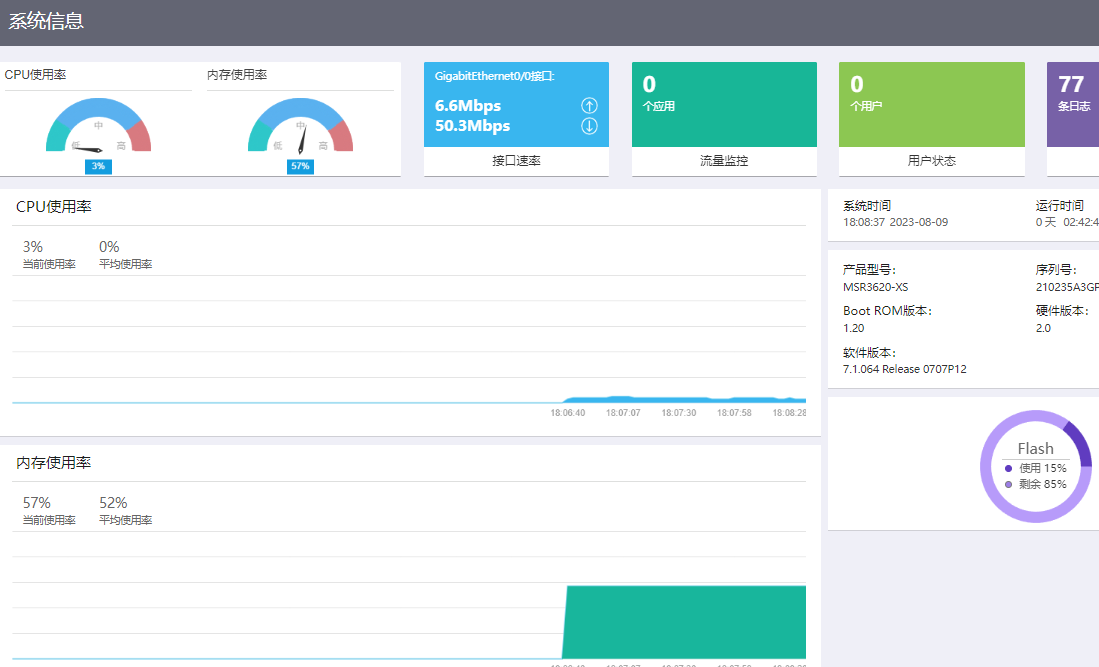Click the 0 个用户 tile

click(x=931, y=104)
